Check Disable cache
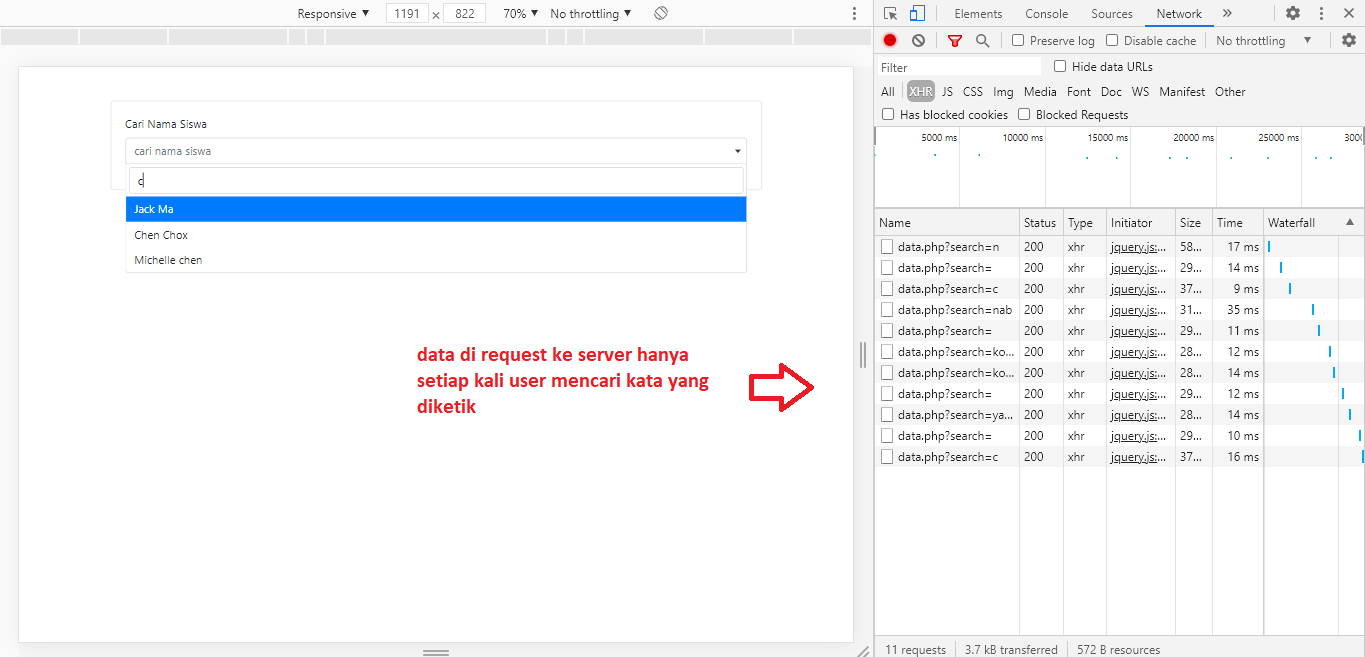The width and height of the screenshot is (1365, 657). coord(1111,40)
